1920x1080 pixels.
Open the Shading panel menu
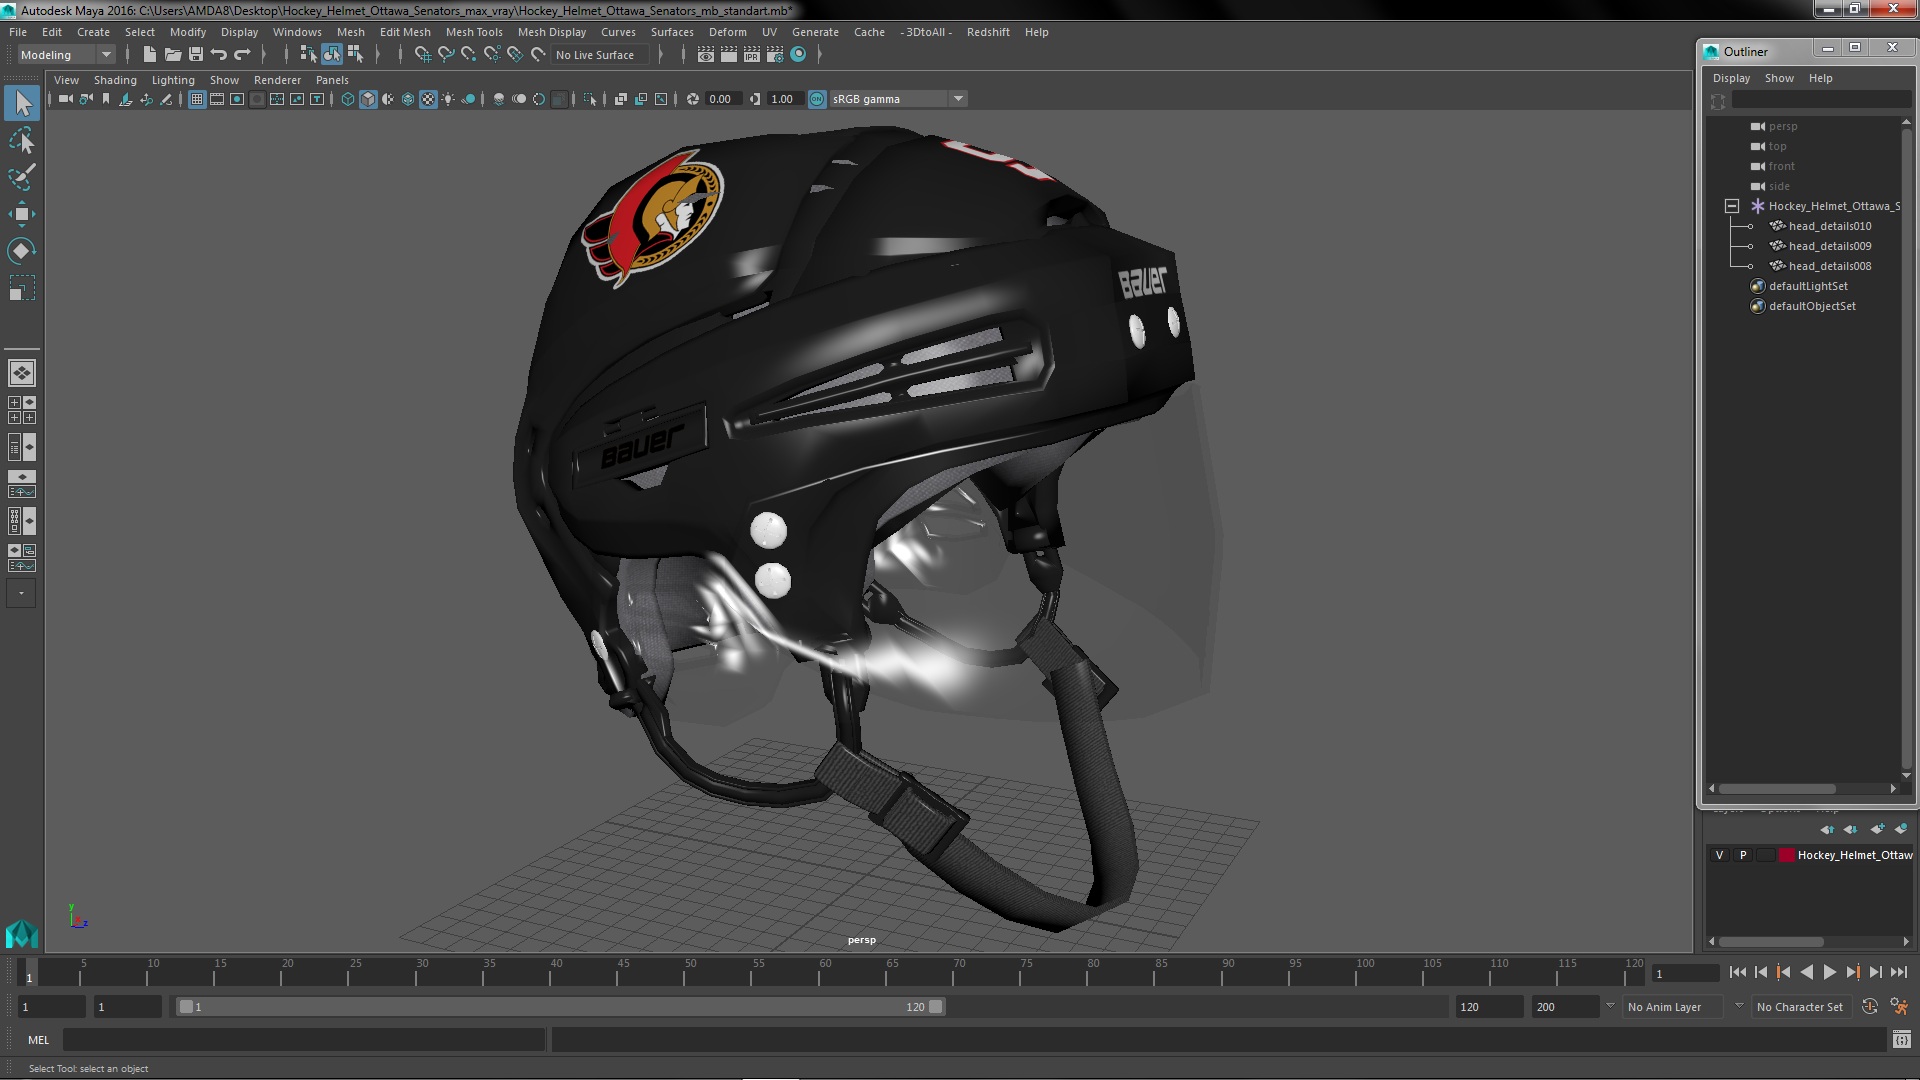[x=115, y=80]
